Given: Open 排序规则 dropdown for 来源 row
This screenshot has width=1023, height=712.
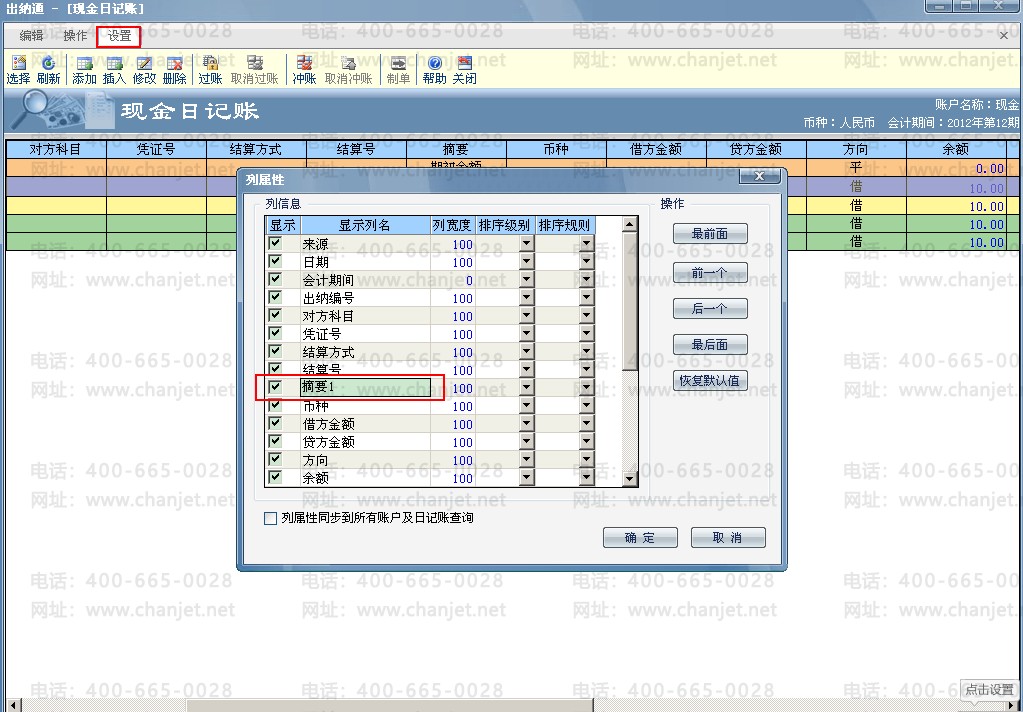Looking at the screenshot, I should pos(587,244).
